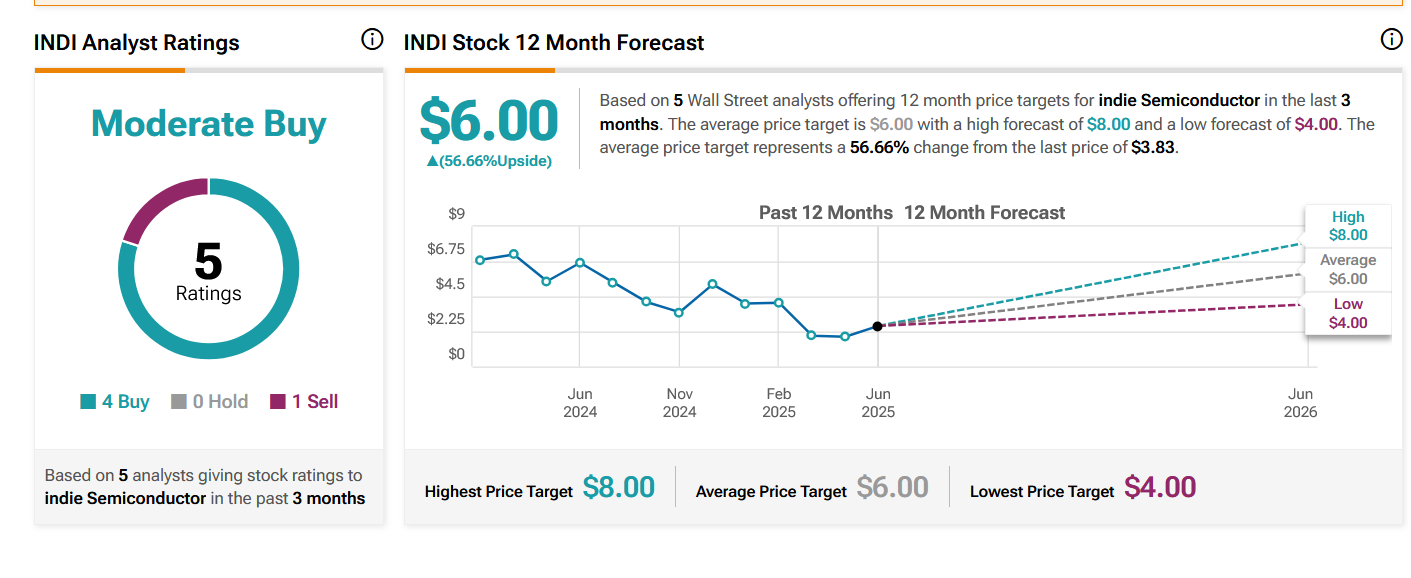The image size is (1411, 578).
Task: Click the maroon Sell segment of donut
Action: coord(160,205)
